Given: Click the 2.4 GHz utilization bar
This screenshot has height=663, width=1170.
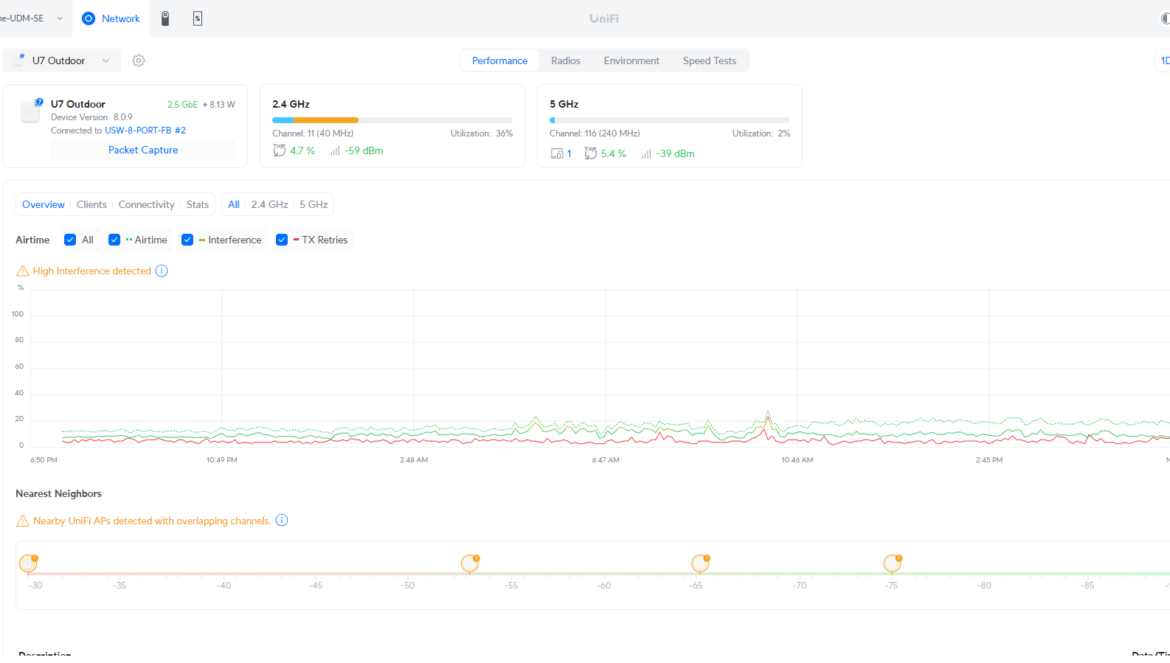Looking at the screenshot, I should [392, 119].
